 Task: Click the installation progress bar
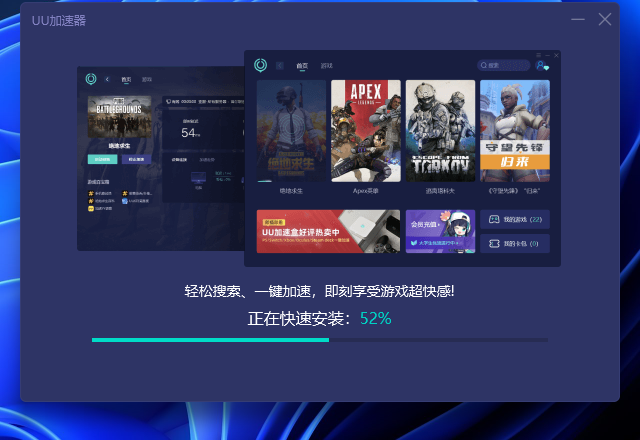(319, 340)
